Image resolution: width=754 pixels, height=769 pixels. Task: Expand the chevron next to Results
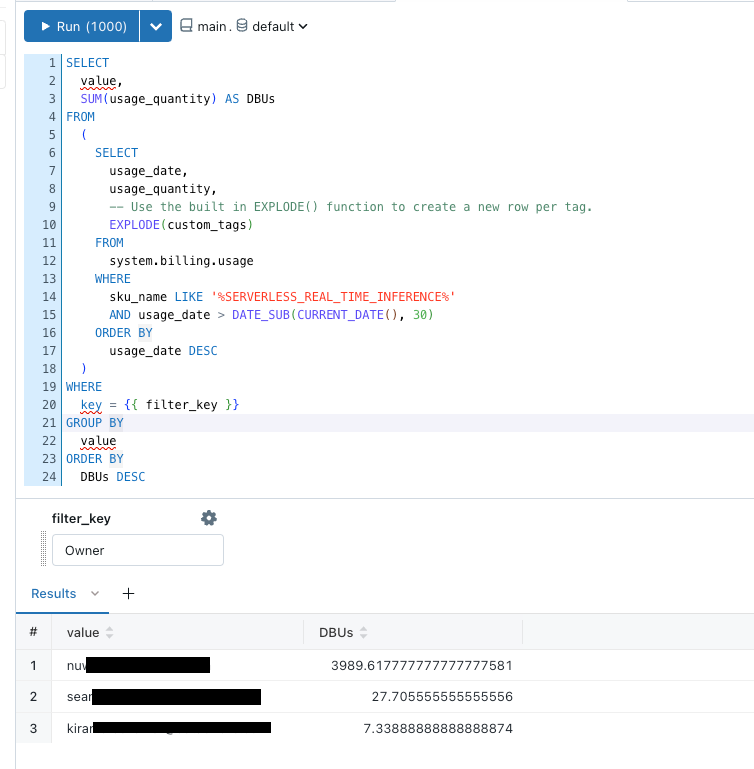[x=95, y=593]
